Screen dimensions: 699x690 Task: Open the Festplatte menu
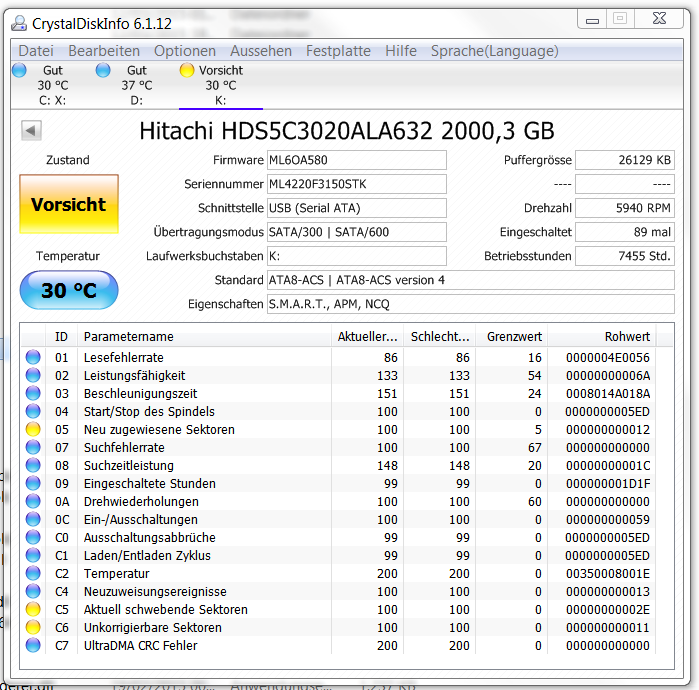click(338, 51)
